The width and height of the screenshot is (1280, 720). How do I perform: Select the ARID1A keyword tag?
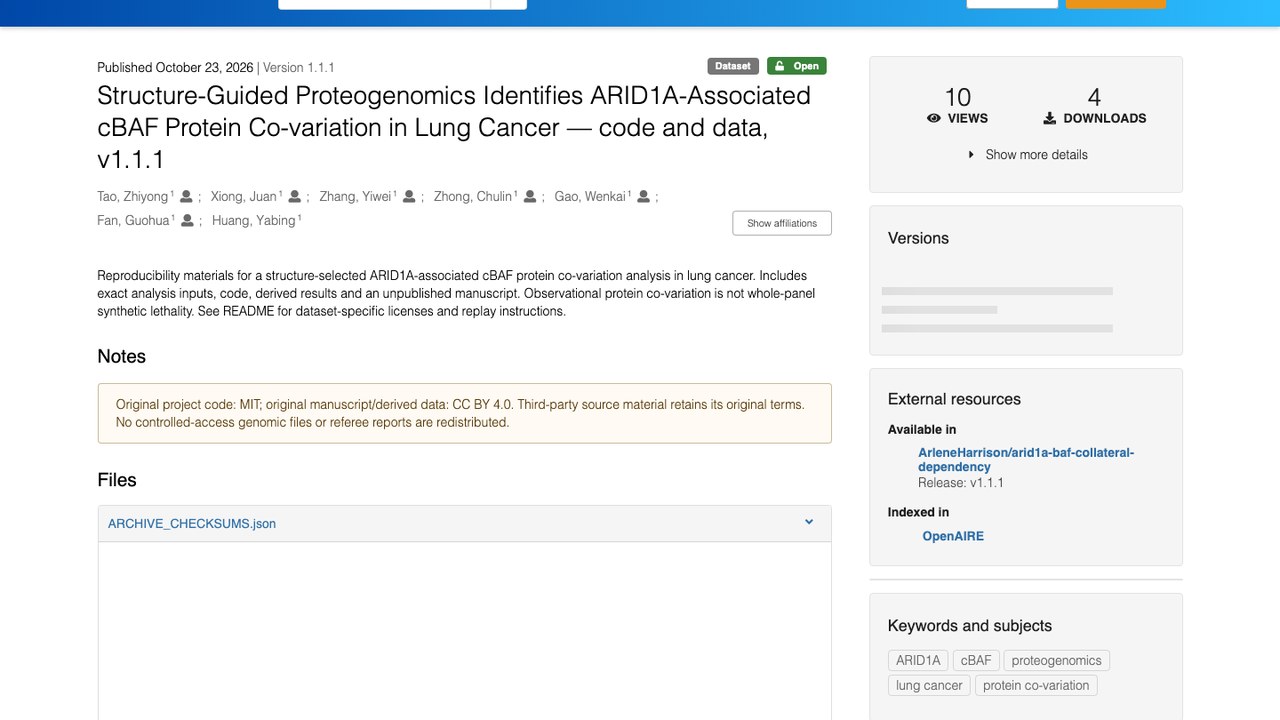point(918,661)
